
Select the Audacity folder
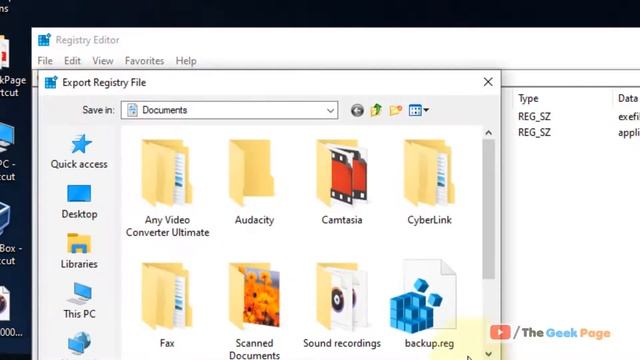click(254, 182)
